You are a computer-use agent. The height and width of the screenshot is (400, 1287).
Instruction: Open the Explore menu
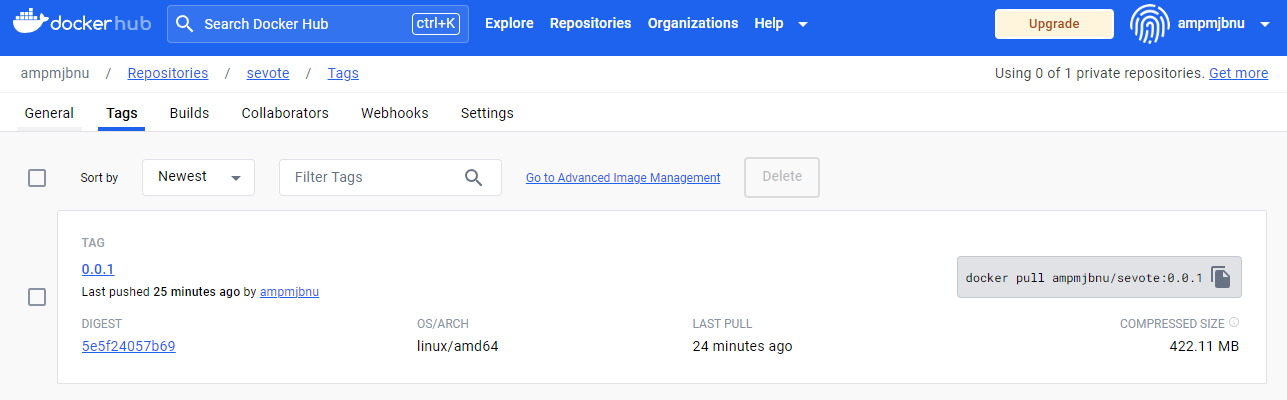pyautogui.click(x=509, y=23)
